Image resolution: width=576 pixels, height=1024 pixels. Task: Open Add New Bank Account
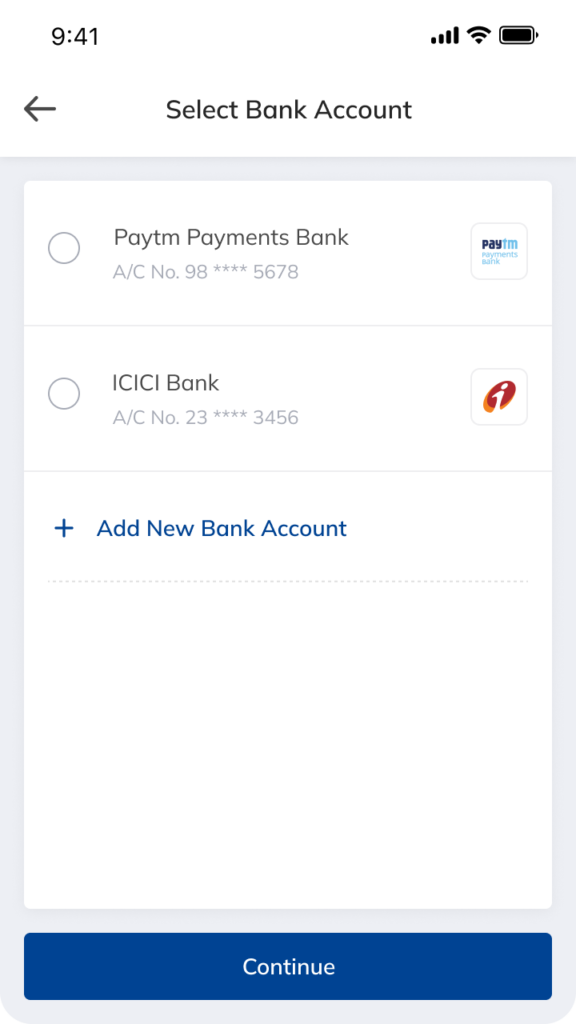[x=220, y=528]
